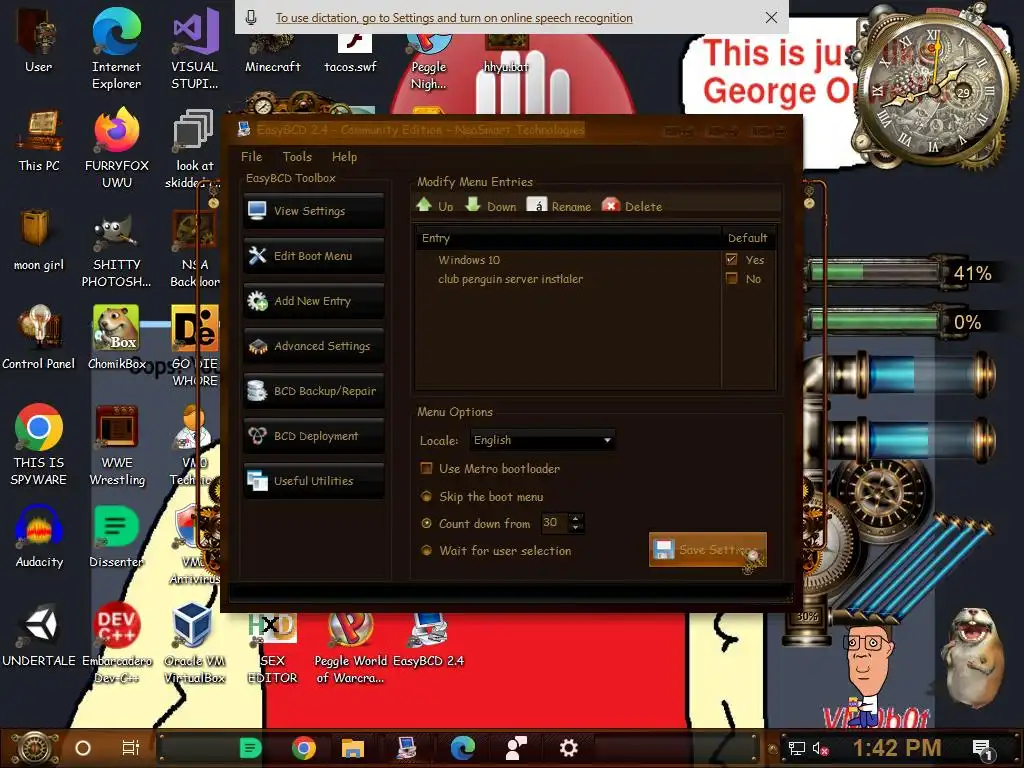Move entry Down with green arrow

[x=490, y=206]
